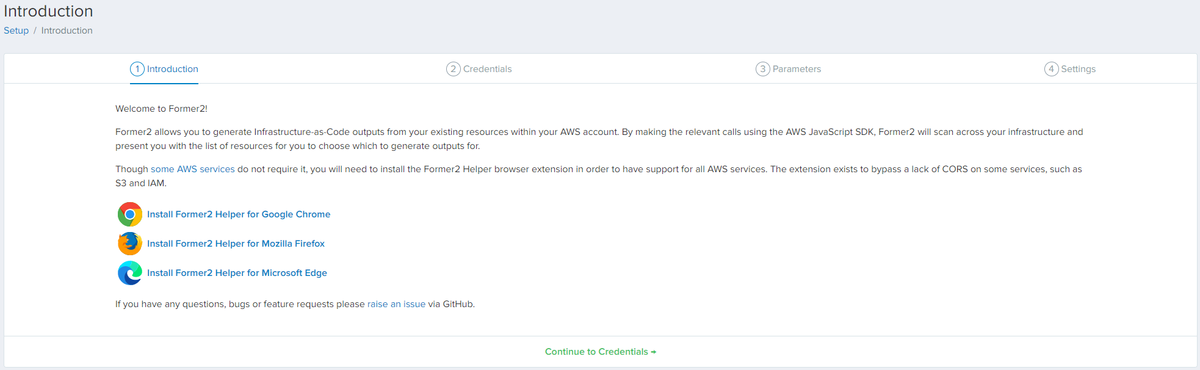Click the Google Chrome logo icon
This screenshot has width=1200, height=370.
tap(129, 214)
